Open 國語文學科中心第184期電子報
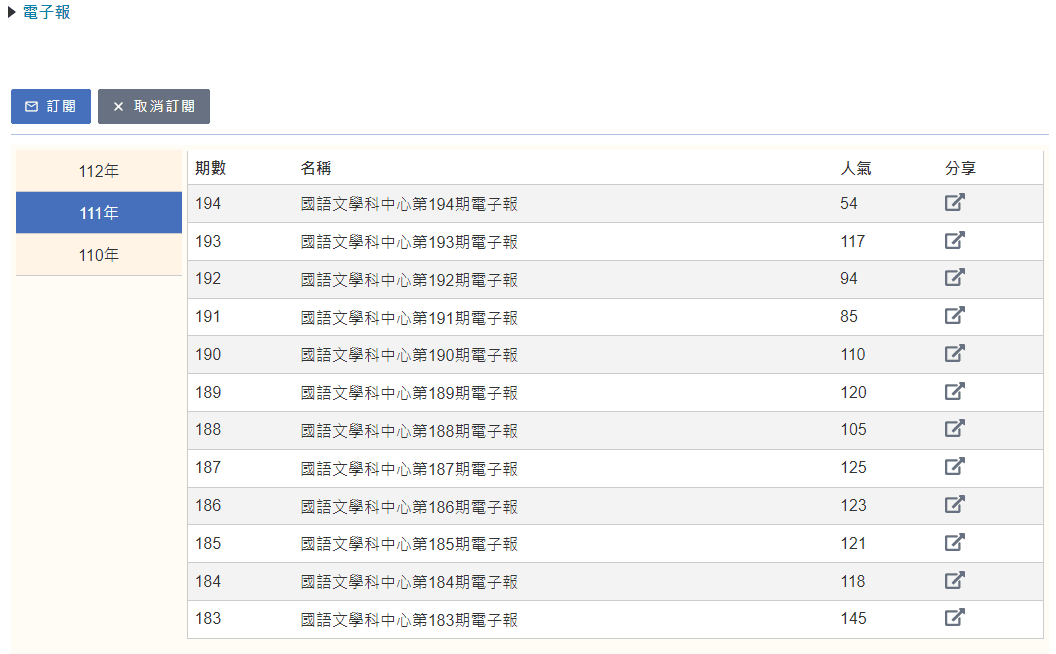This screenshot has height=654, width=1056. 409,581
